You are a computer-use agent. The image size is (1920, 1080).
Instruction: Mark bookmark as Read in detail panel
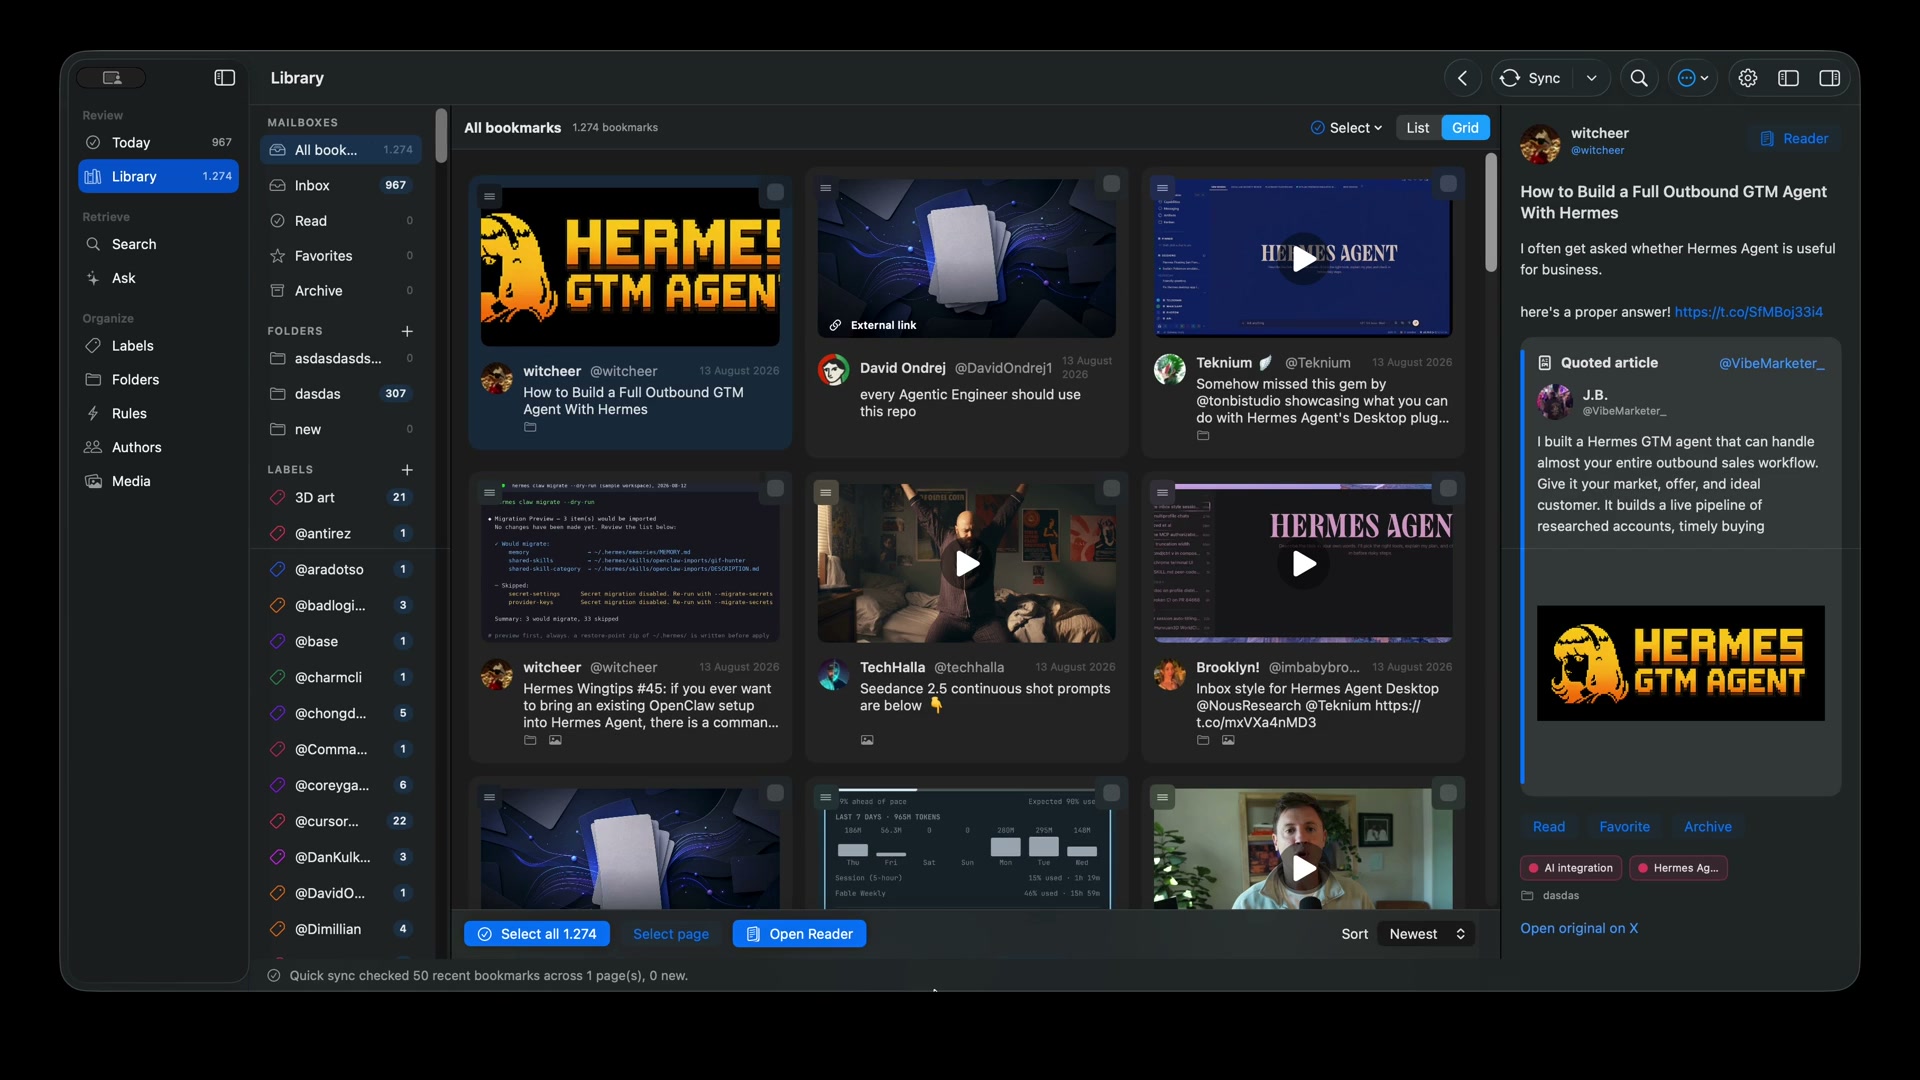coord(1548,827)
